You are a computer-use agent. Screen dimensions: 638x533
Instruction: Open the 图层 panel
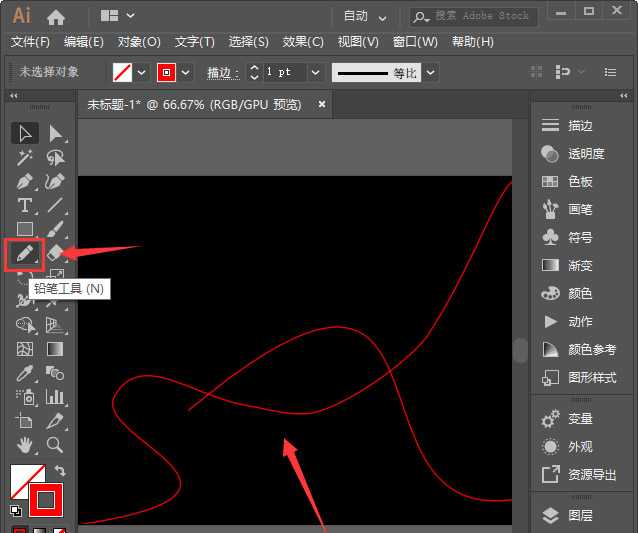pyautogui.click(x=580, y=516)
